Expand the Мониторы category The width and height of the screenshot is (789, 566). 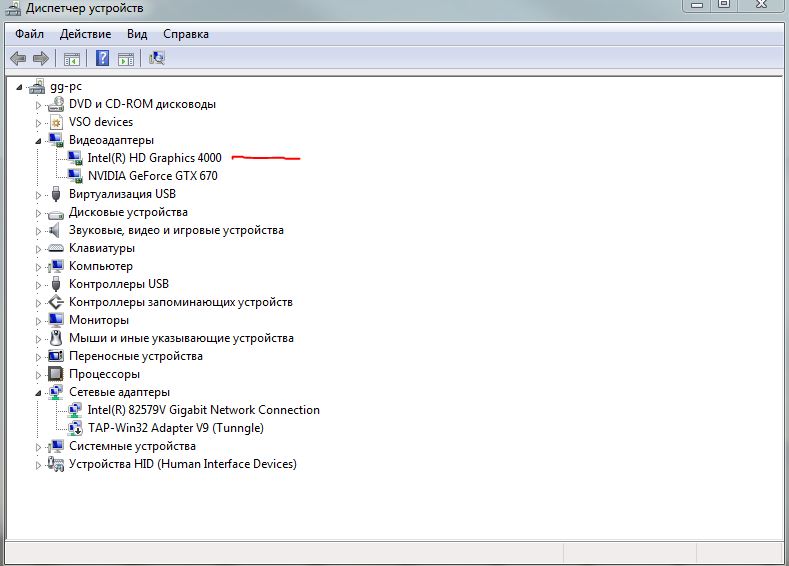tap(39, 320)
